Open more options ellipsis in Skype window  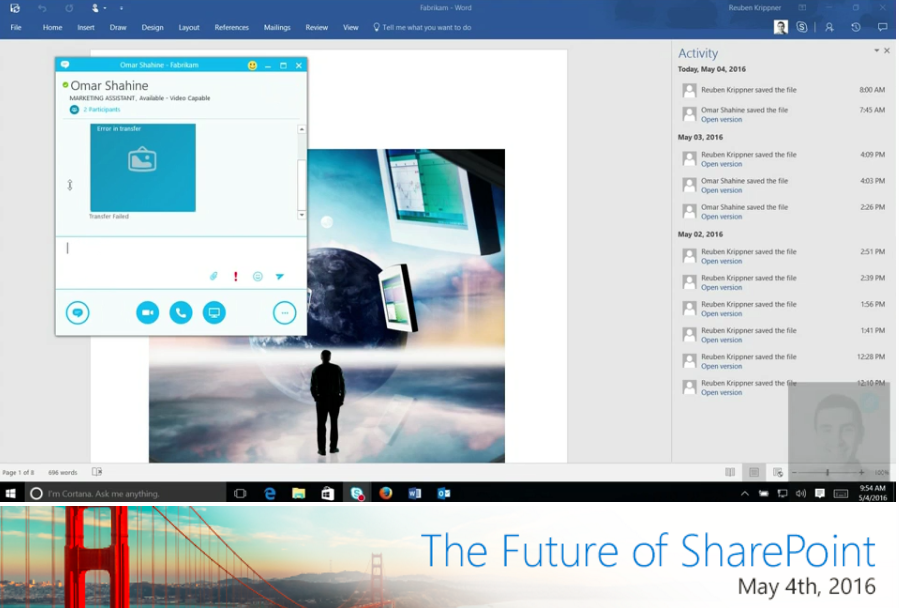coord(285,313)
